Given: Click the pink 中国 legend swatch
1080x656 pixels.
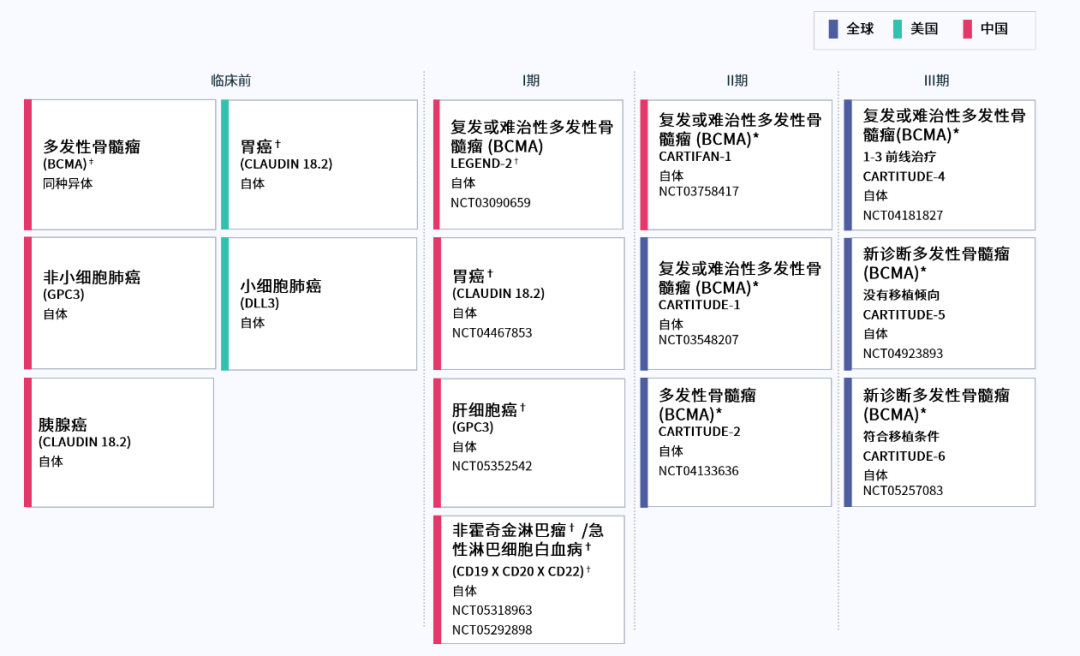Looking at the screenshot, I should point(967,29).
